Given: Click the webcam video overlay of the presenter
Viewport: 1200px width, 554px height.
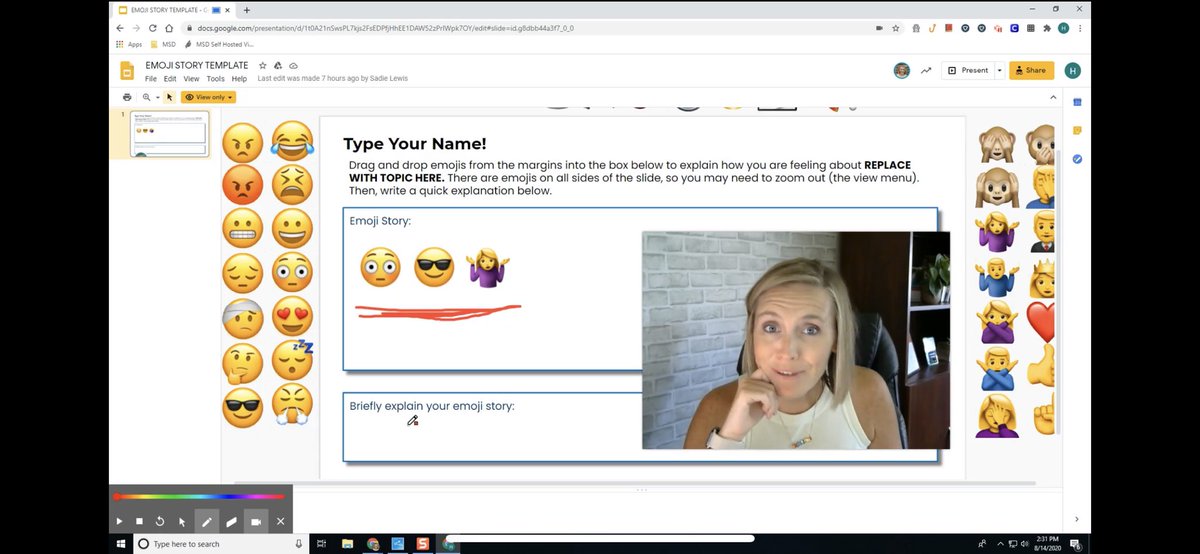Looking at the screenshot, I should [796, 340].
